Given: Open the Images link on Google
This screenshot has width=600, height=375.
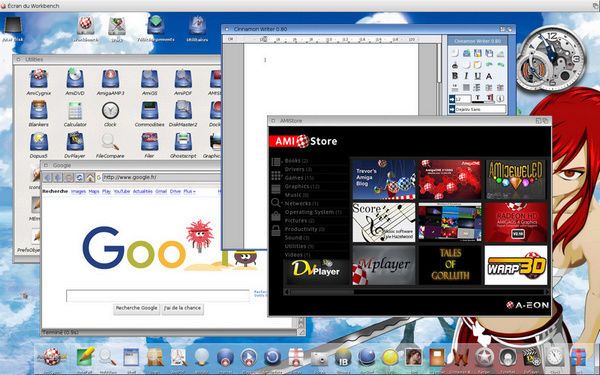Looking at the screenshot, I should point(78,191).
